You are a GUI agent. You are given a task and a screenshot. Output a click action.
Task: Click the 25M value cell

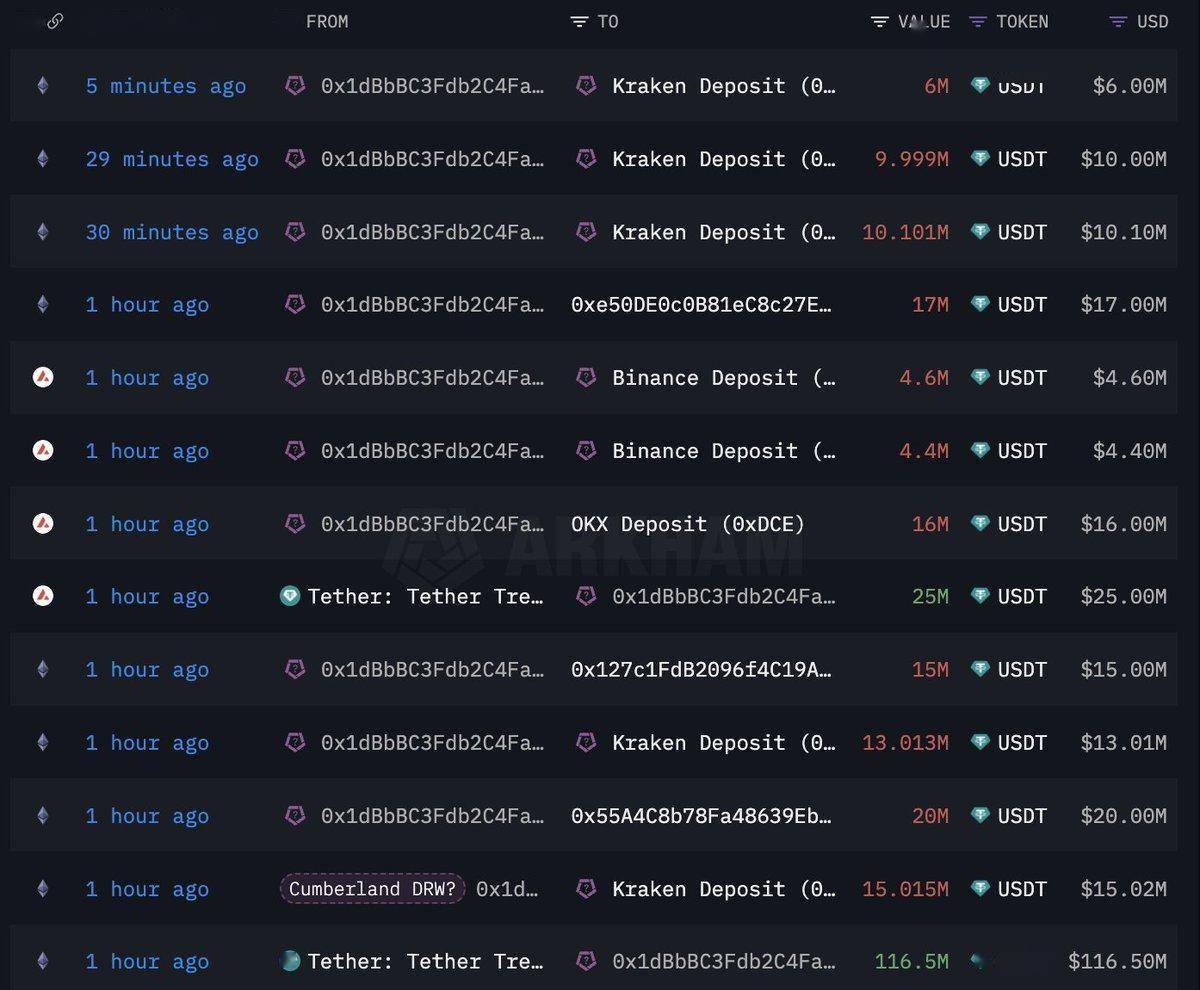pyautogui.click(x=930, y=596)
